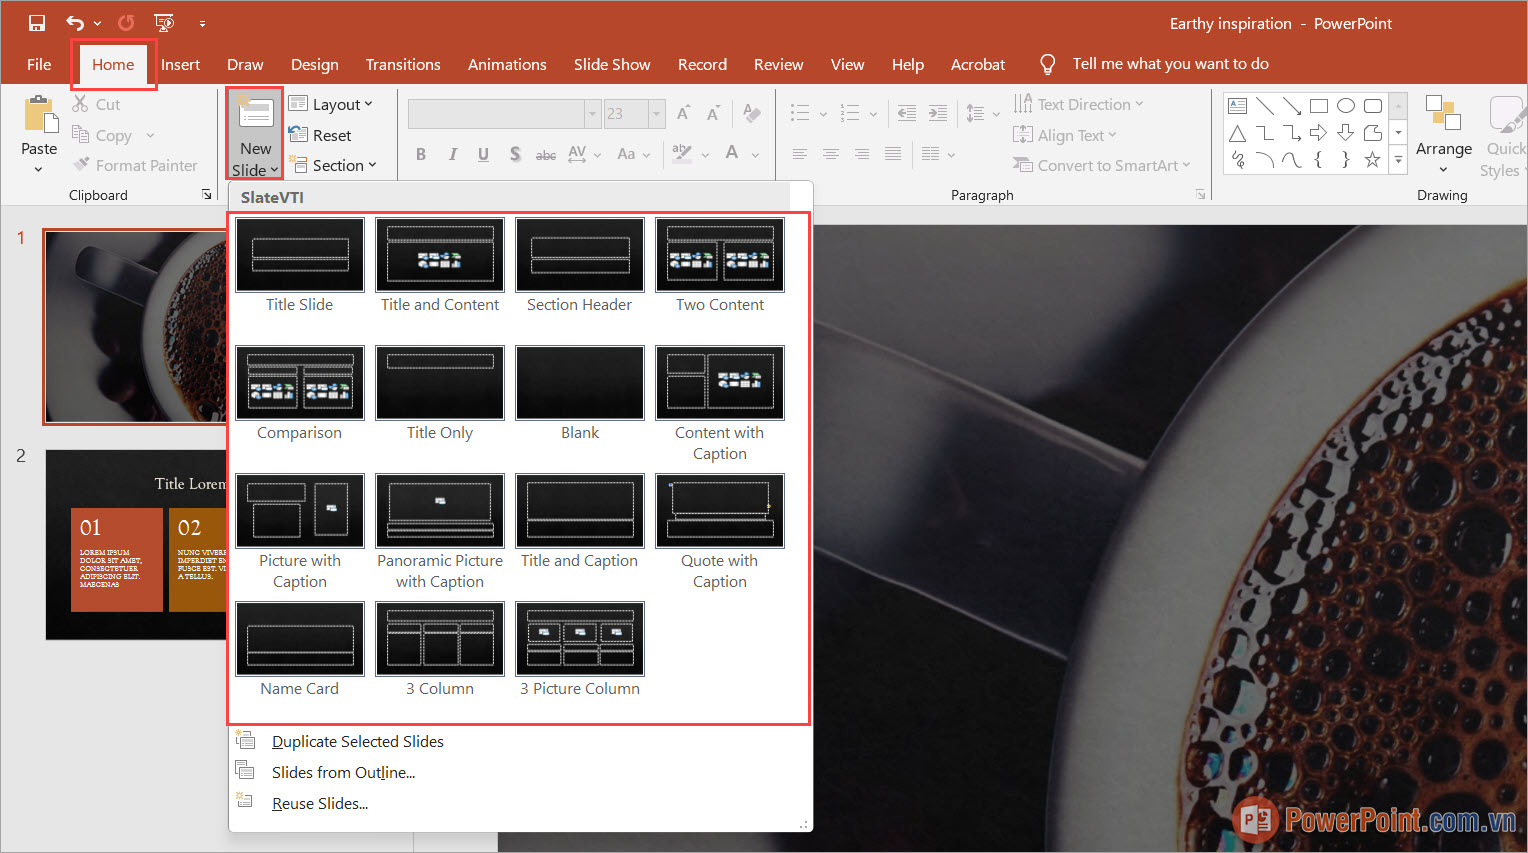Image resolution: width=1528 pixels, height=853 pixels.
Task: Justify text alignment
Action: pos(893,154)
